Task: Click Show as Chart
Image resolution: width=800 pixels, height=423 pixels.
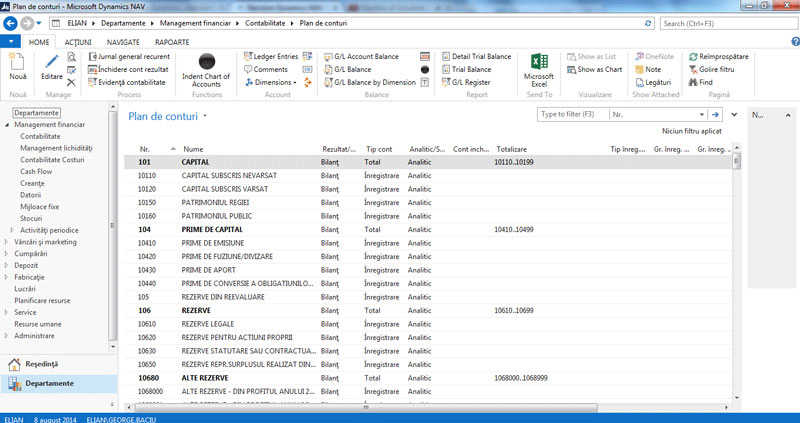Action: pos(595,69)
